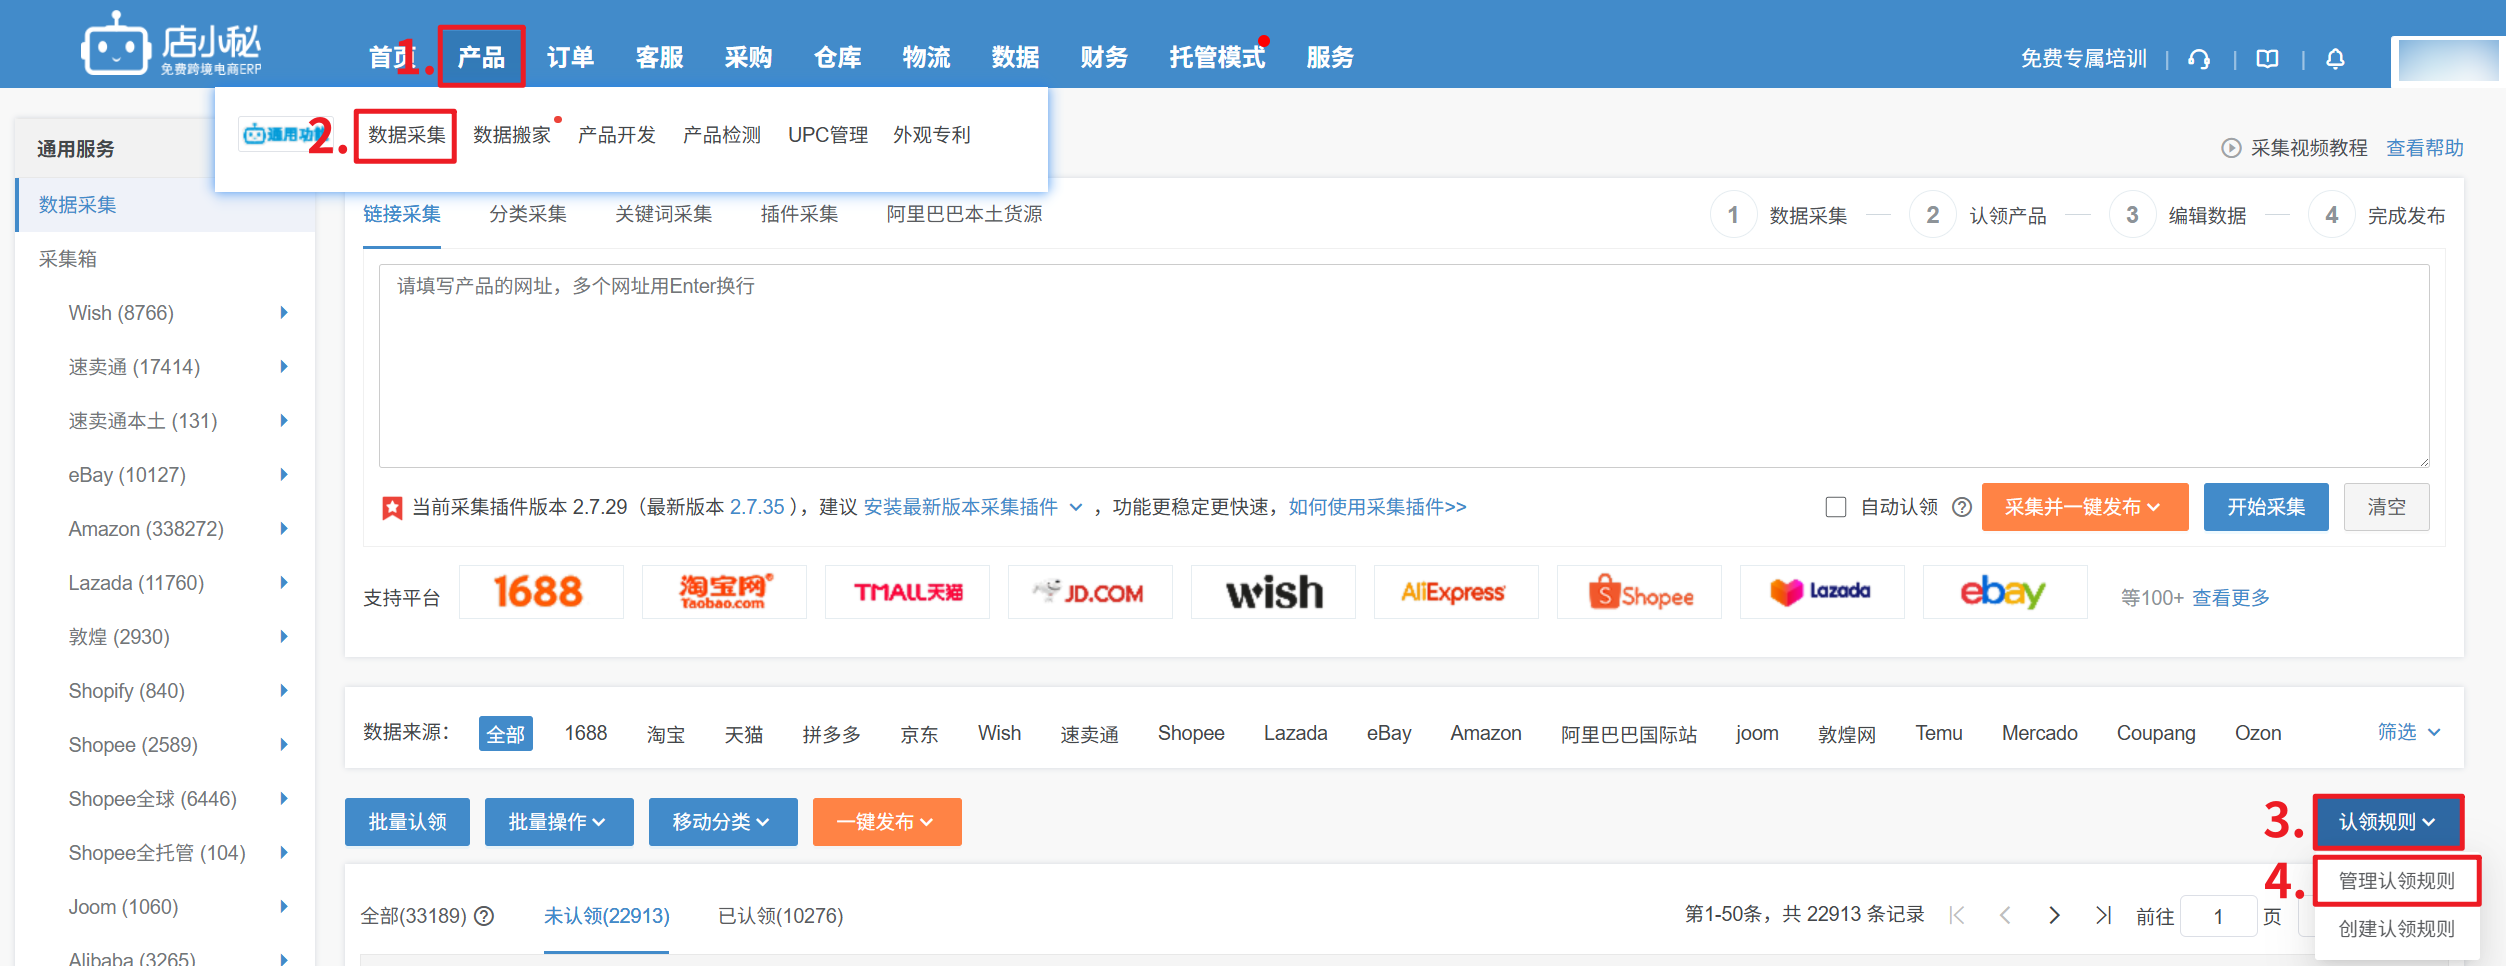2506x966 pixels.
Task: Click the customer service headset icon
Action: (x=2199, y=59)
